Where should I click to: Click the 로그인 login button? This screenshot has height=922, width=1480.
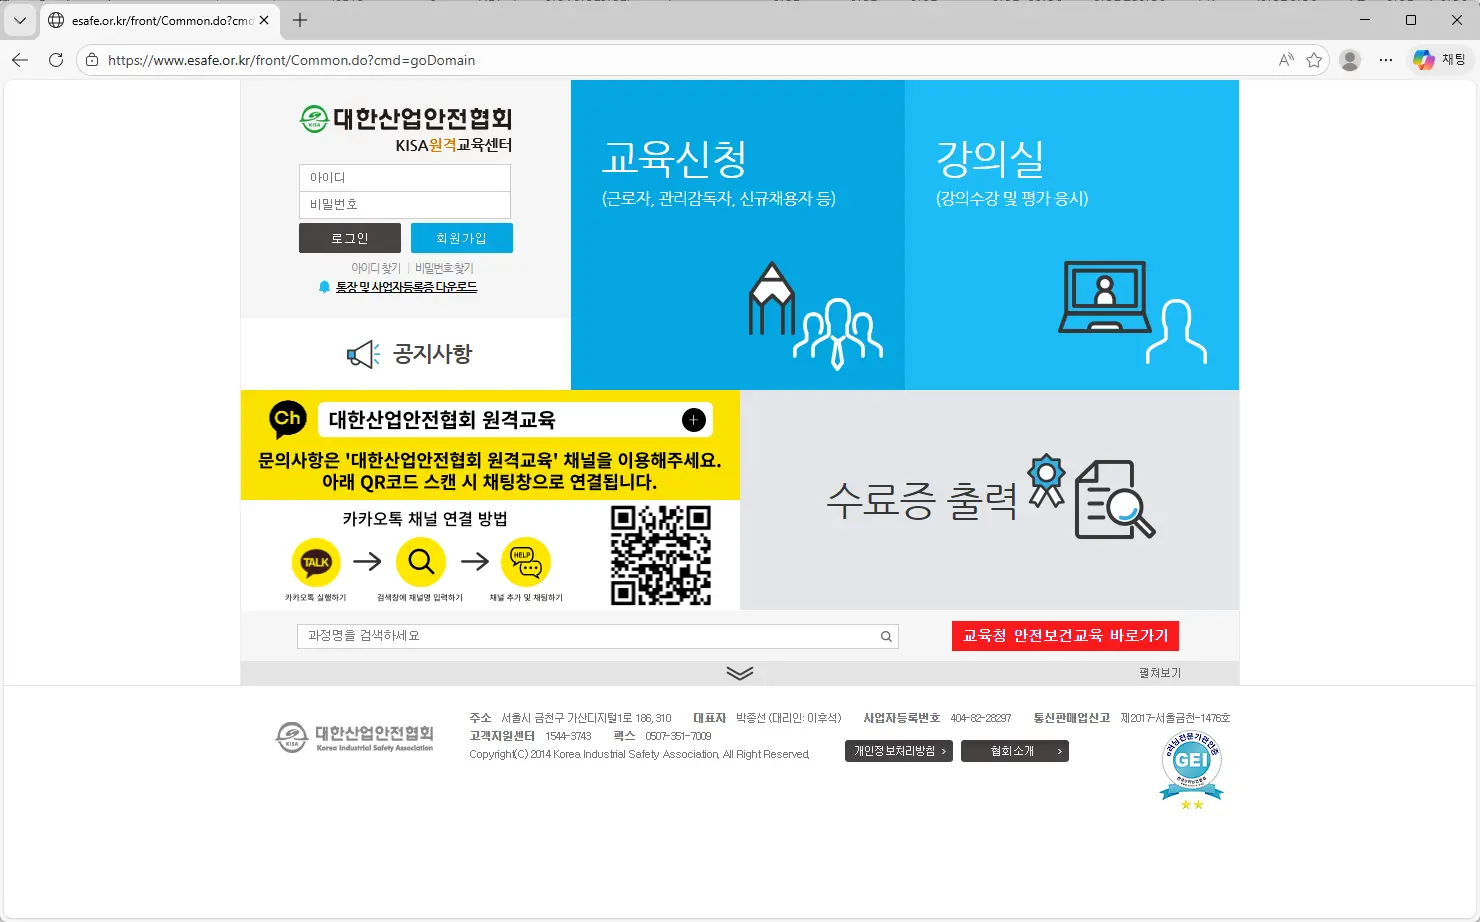click(349, 237)
